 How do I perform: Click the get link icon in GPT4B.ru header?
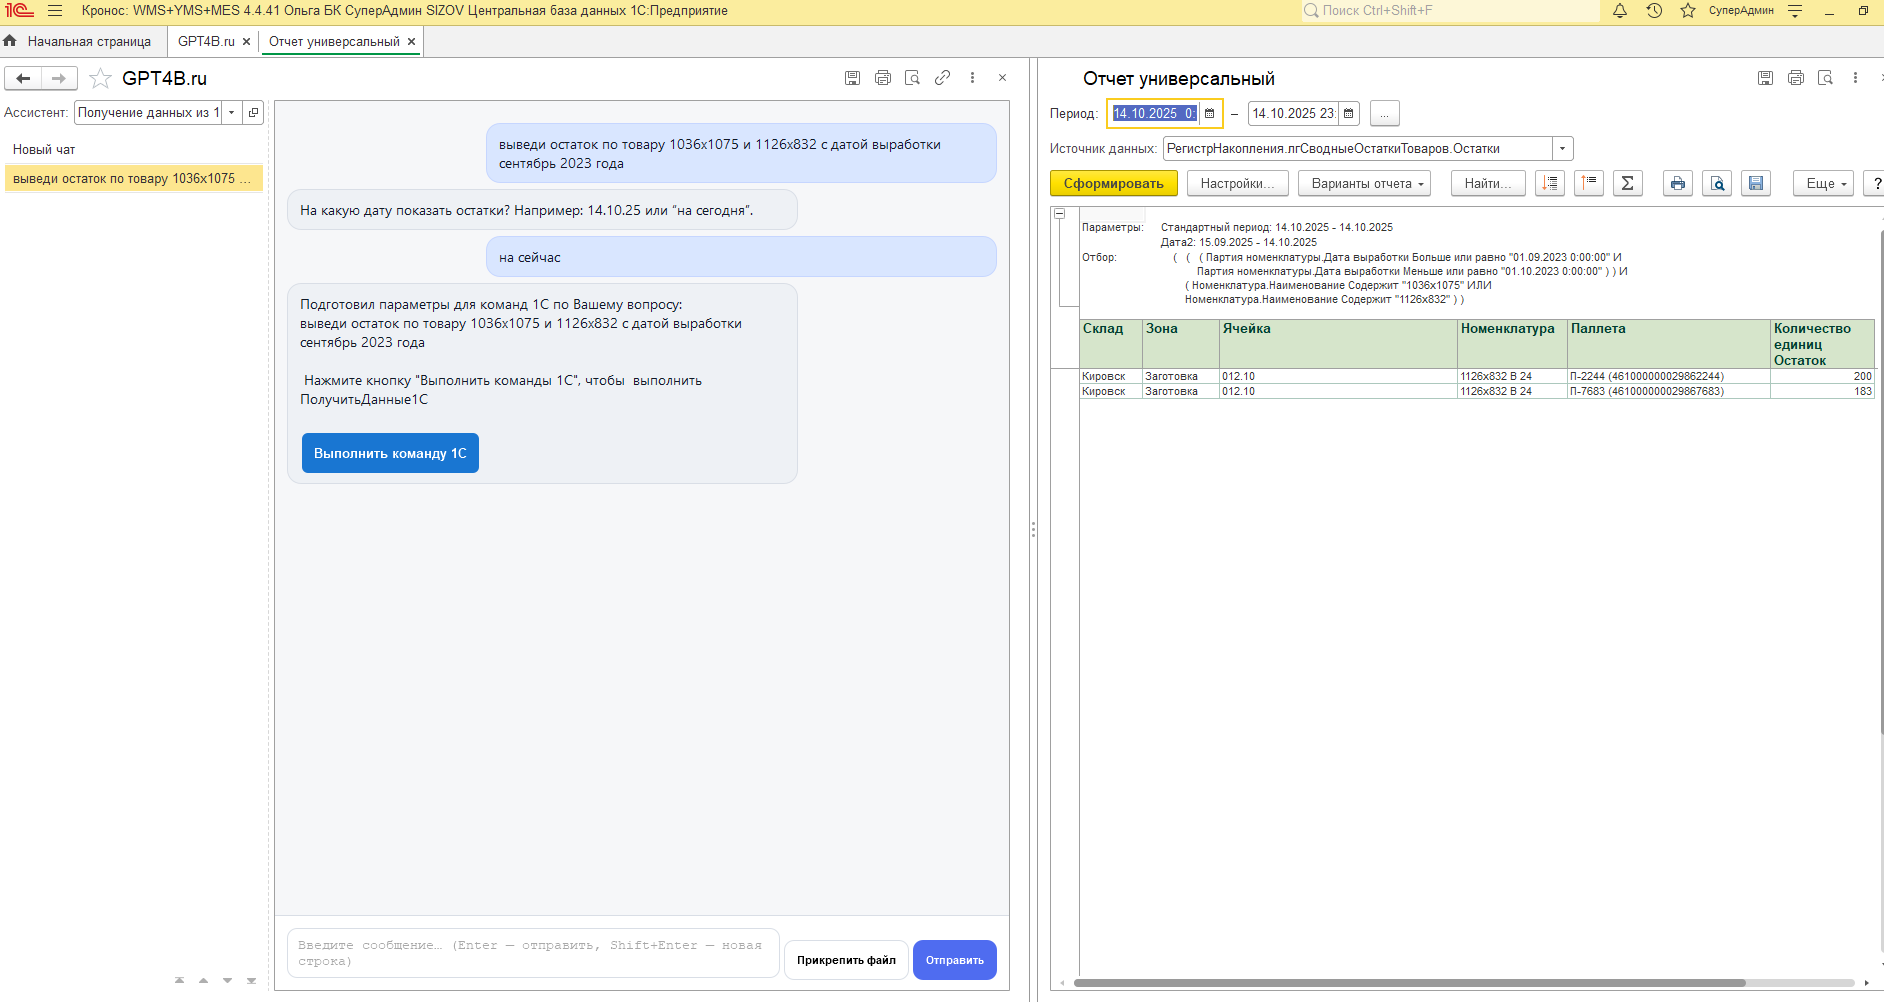[x=942, y=78]
